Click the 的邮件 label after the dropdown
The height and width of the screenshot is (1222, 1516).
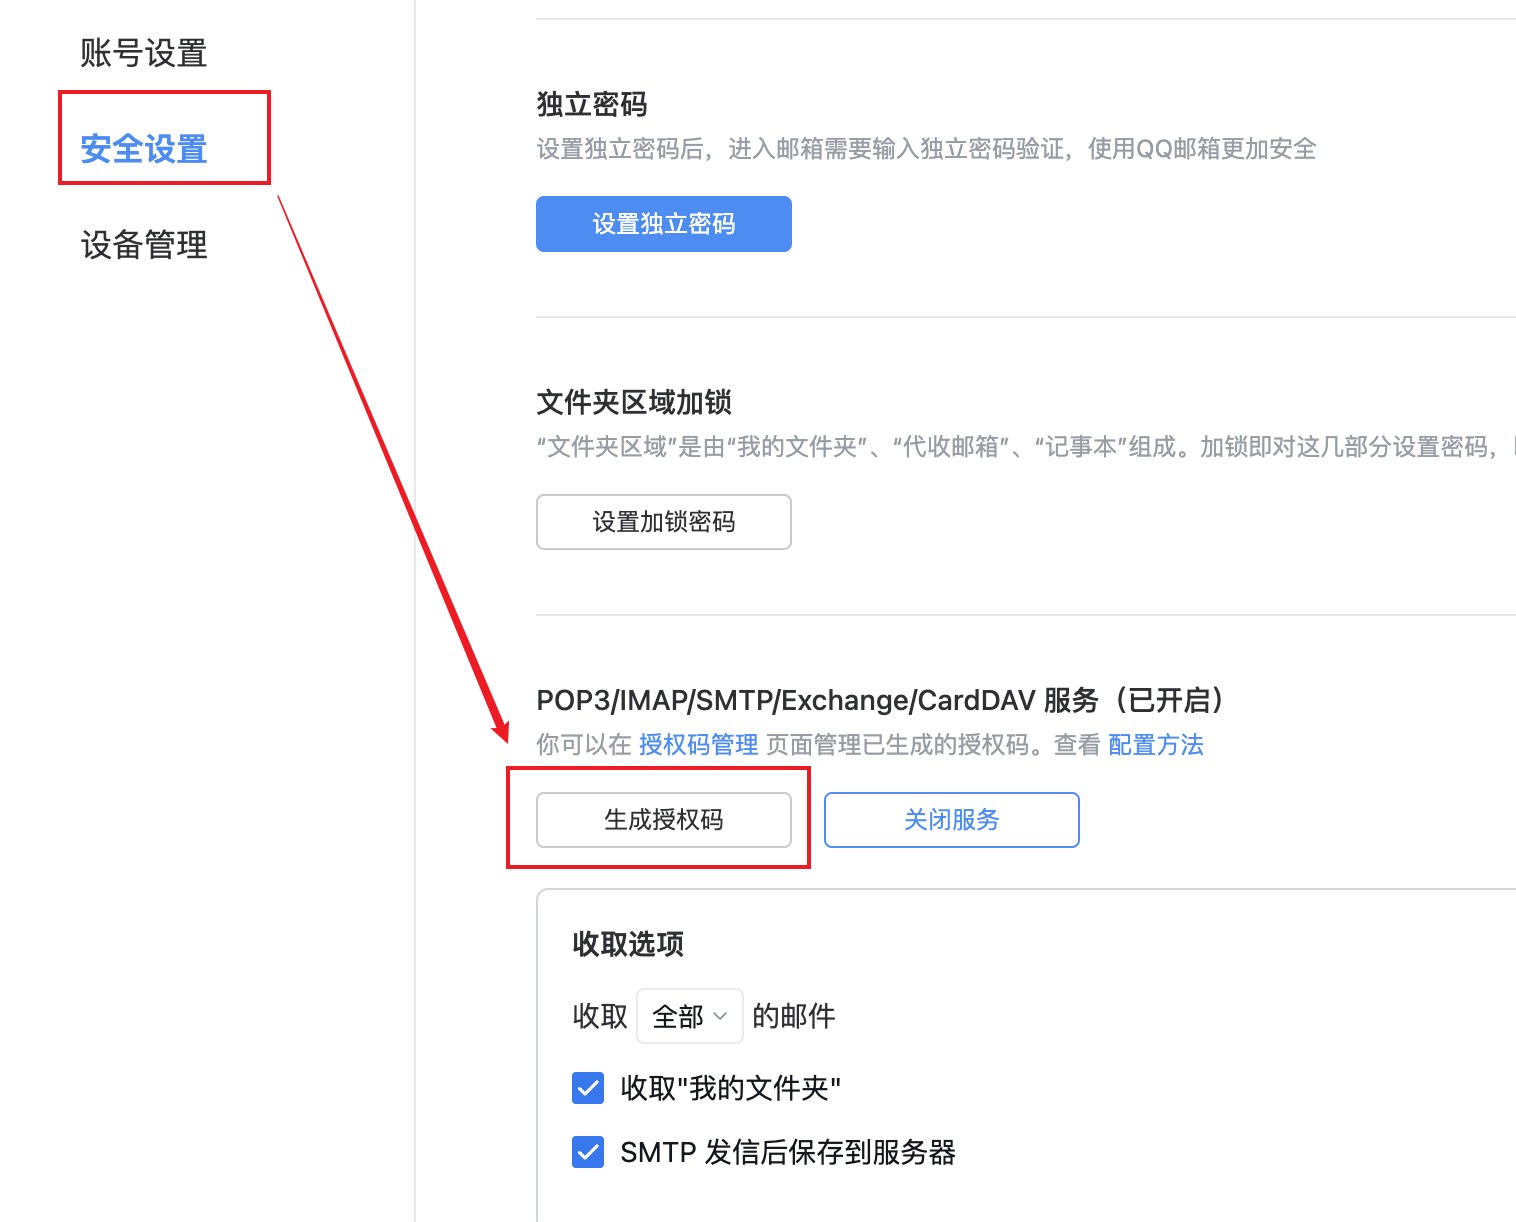[x=793, y=1016]
